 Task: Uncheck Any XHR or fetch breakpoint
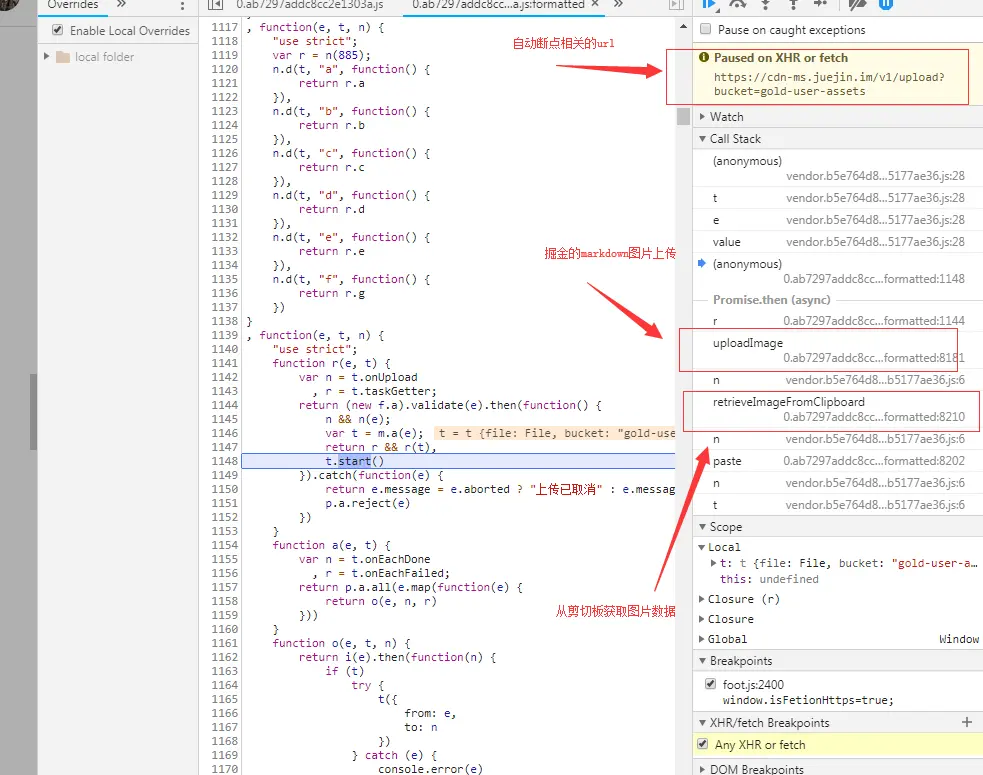pos(703,744)
